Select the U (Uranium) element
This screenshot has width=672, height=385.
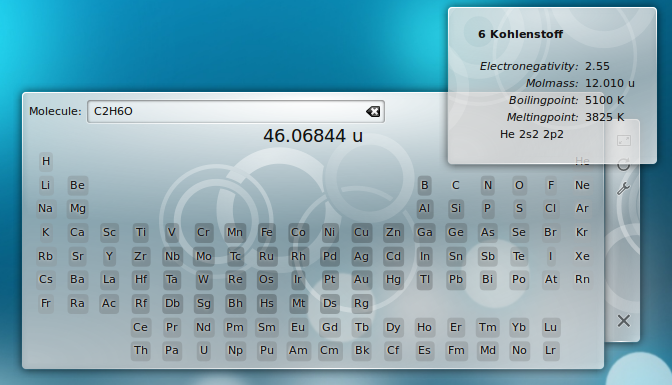pos(204,351)
